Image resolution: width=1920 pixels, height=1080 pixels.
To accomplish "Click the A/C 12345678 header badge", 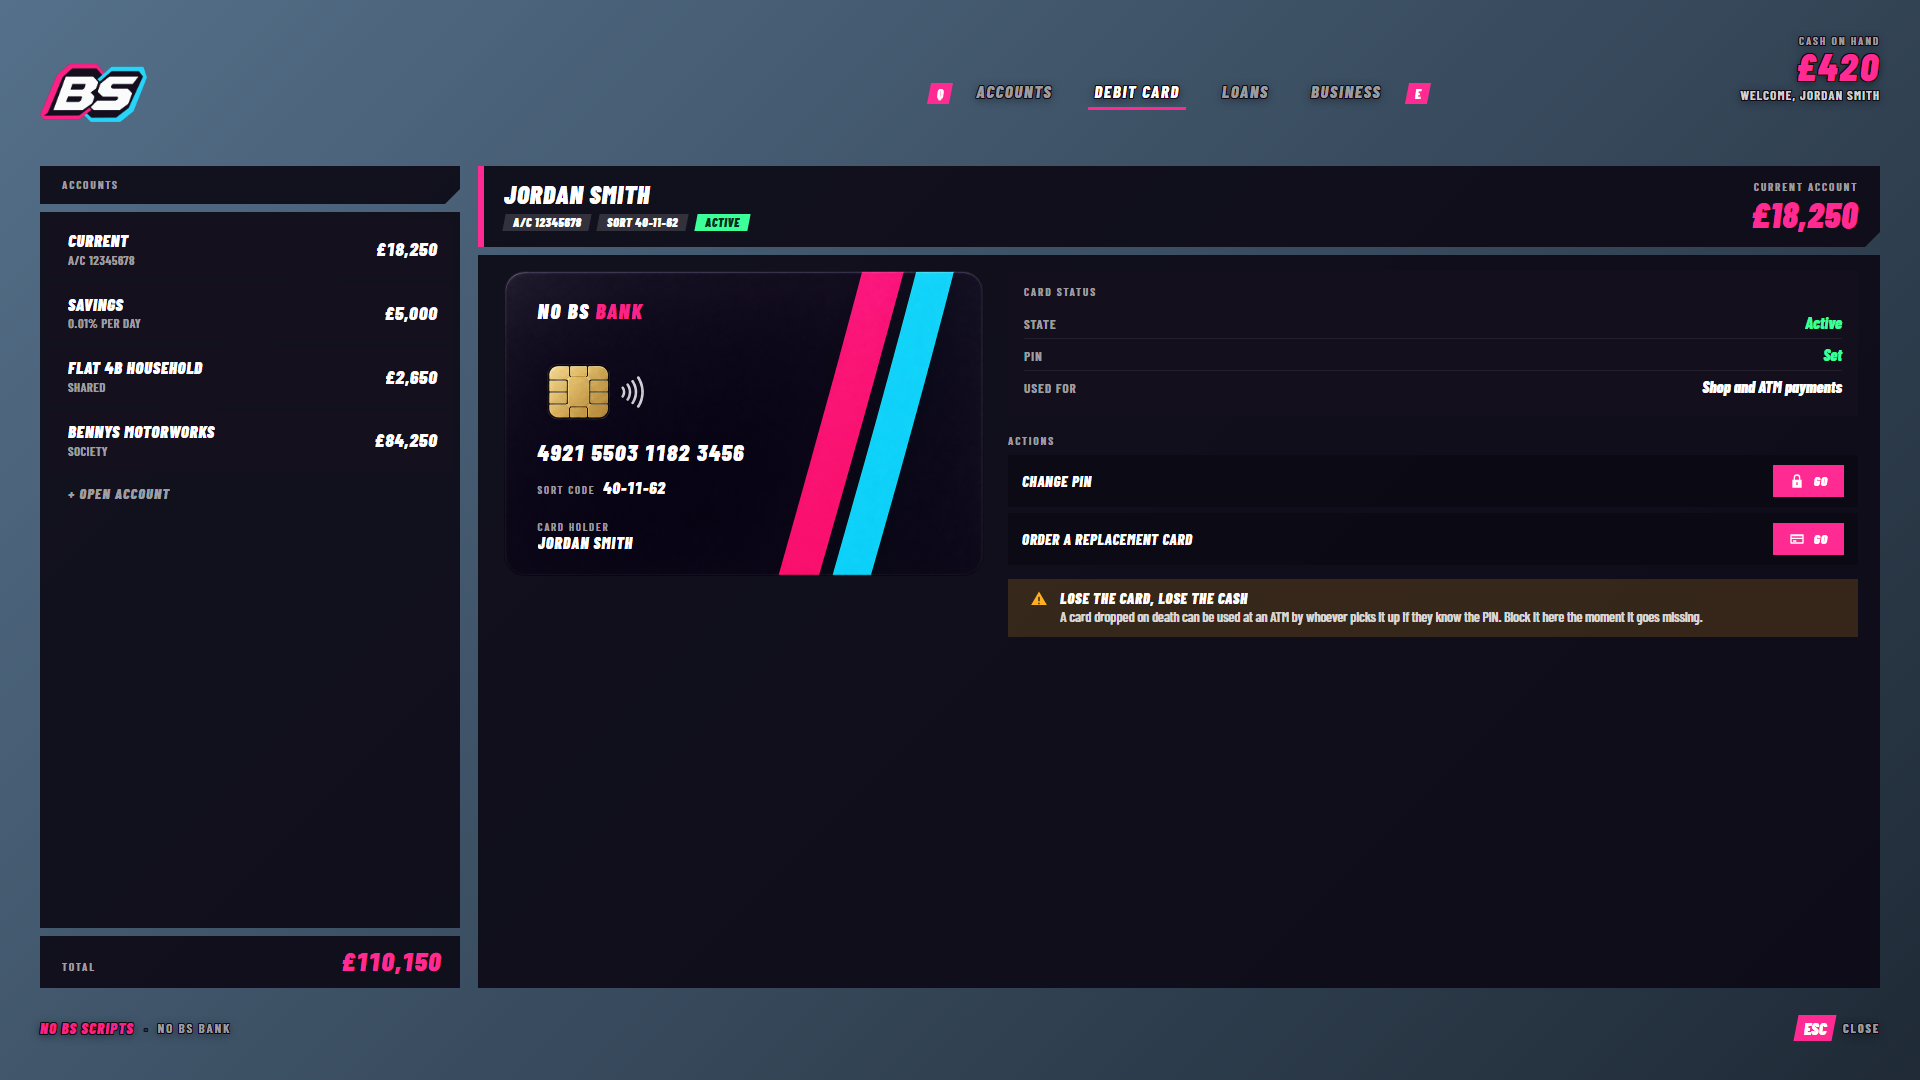I will (x=547, y=223).
